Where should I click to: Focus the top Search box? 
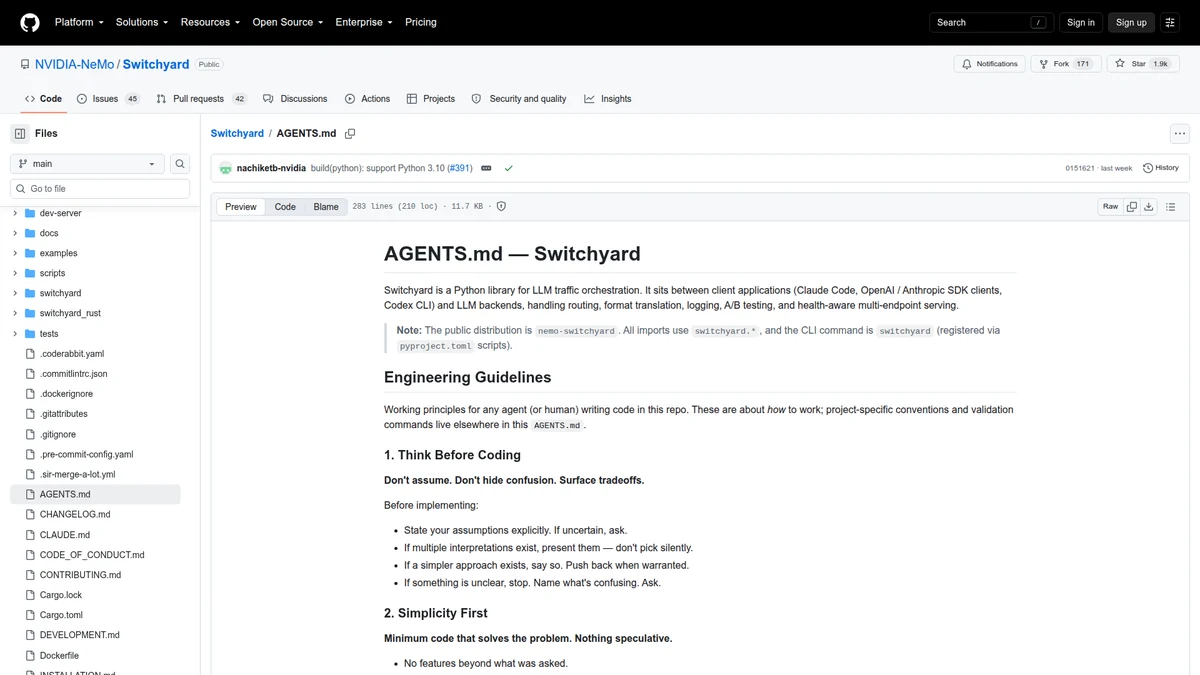990,22
